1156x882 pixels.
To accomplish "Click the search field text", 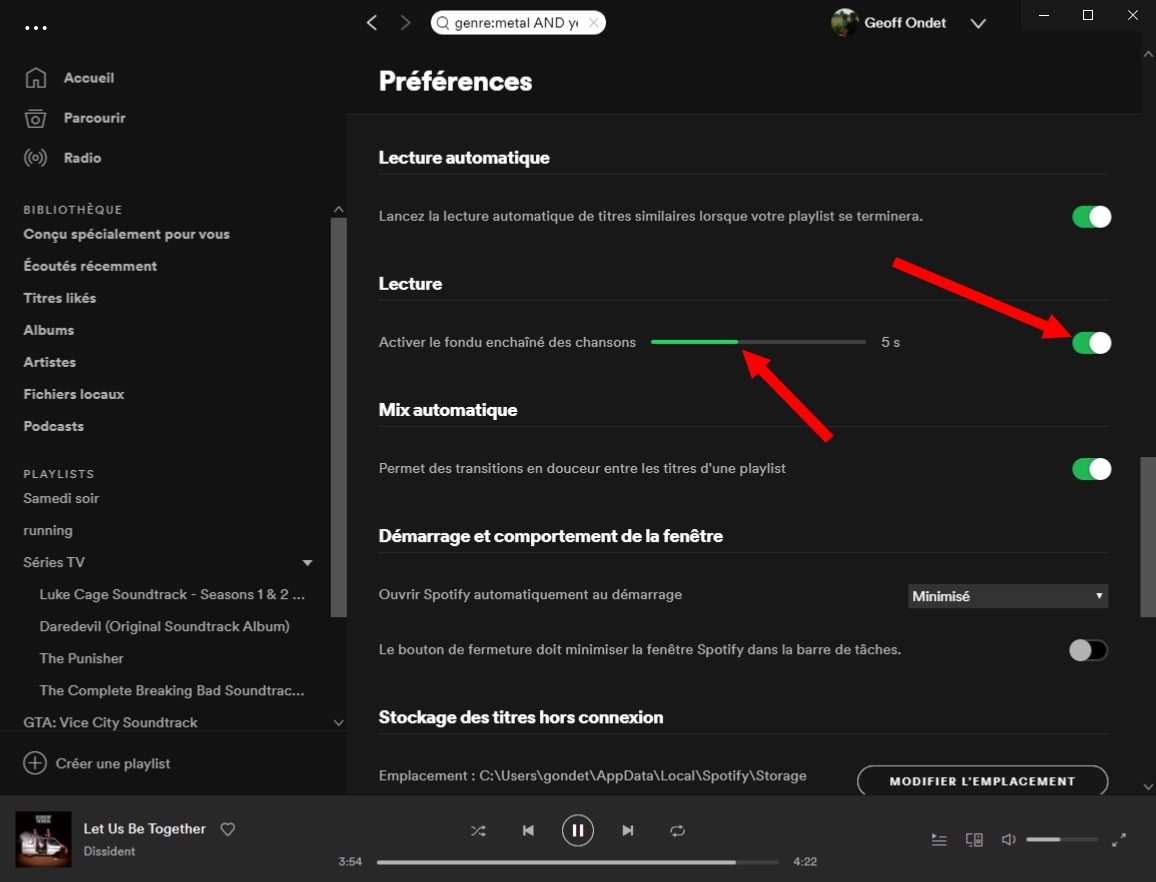I will click(x=515, y=23).
